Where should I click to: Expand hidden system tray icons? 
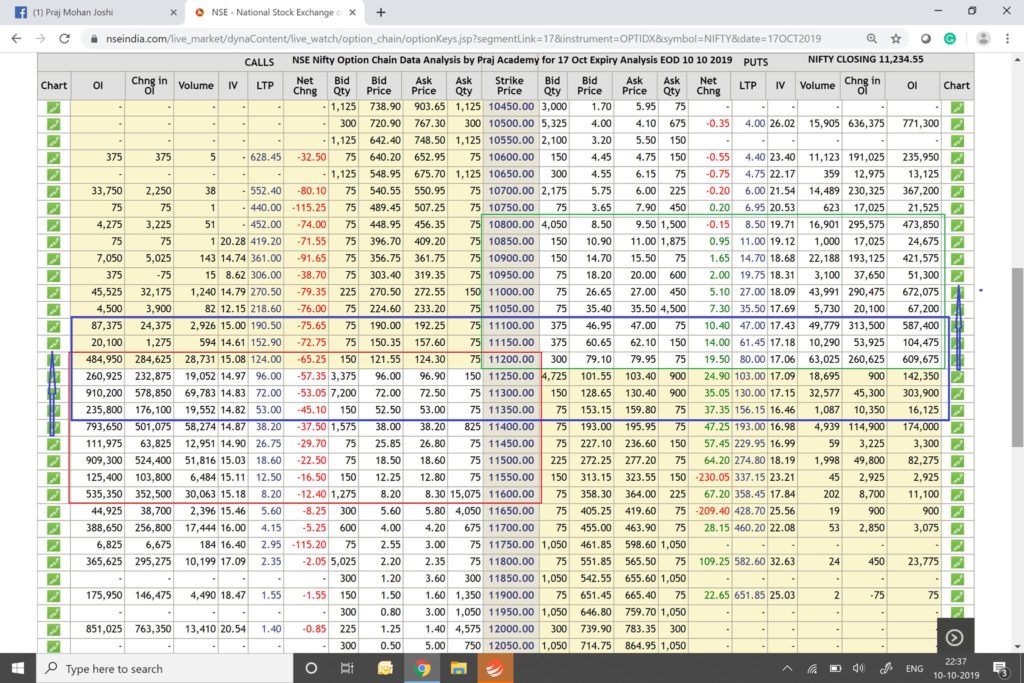pos(786,668)
